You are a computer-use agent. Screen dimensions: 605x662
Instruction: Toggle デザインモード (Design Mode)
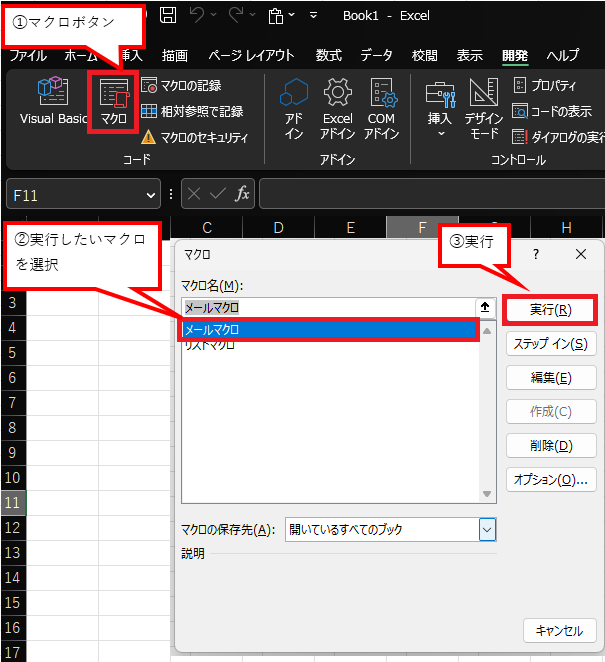484,108
